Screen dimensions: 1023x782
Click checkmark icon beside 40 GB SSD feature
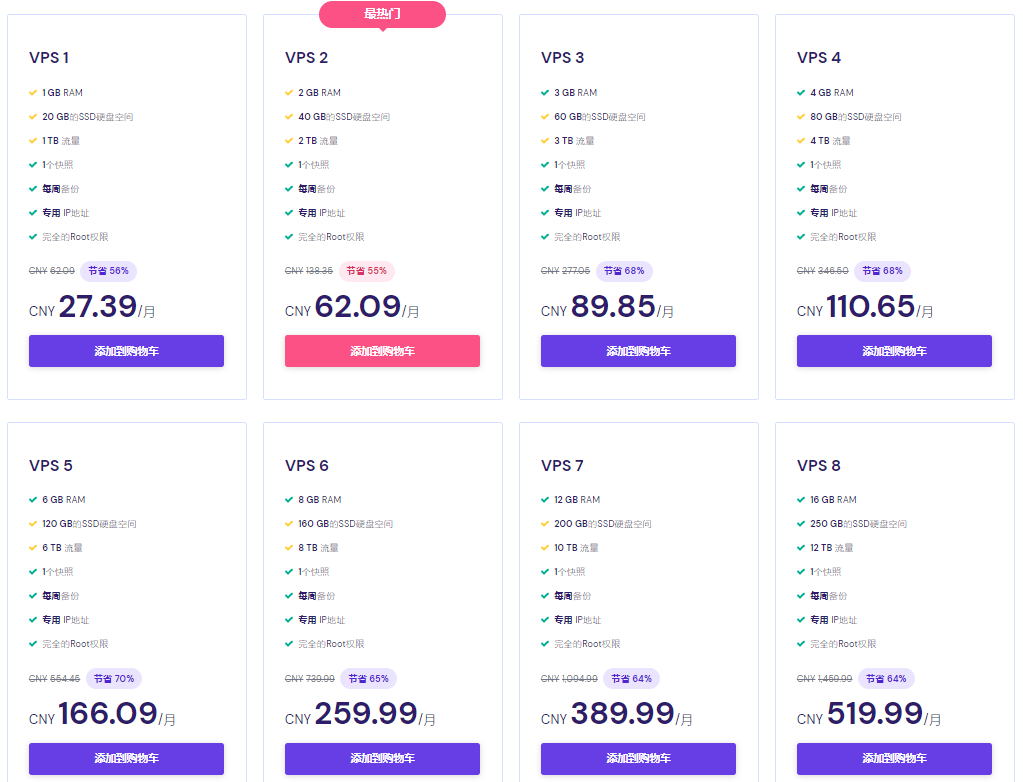click(289, 117)
